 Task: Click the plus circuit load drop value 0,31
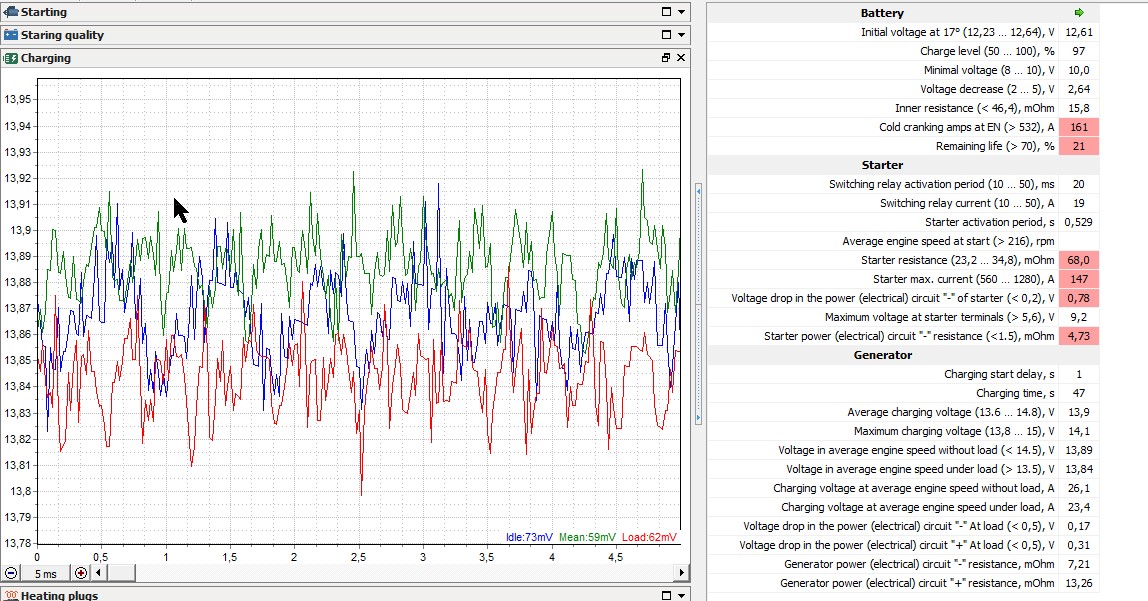click(1079, 546)
